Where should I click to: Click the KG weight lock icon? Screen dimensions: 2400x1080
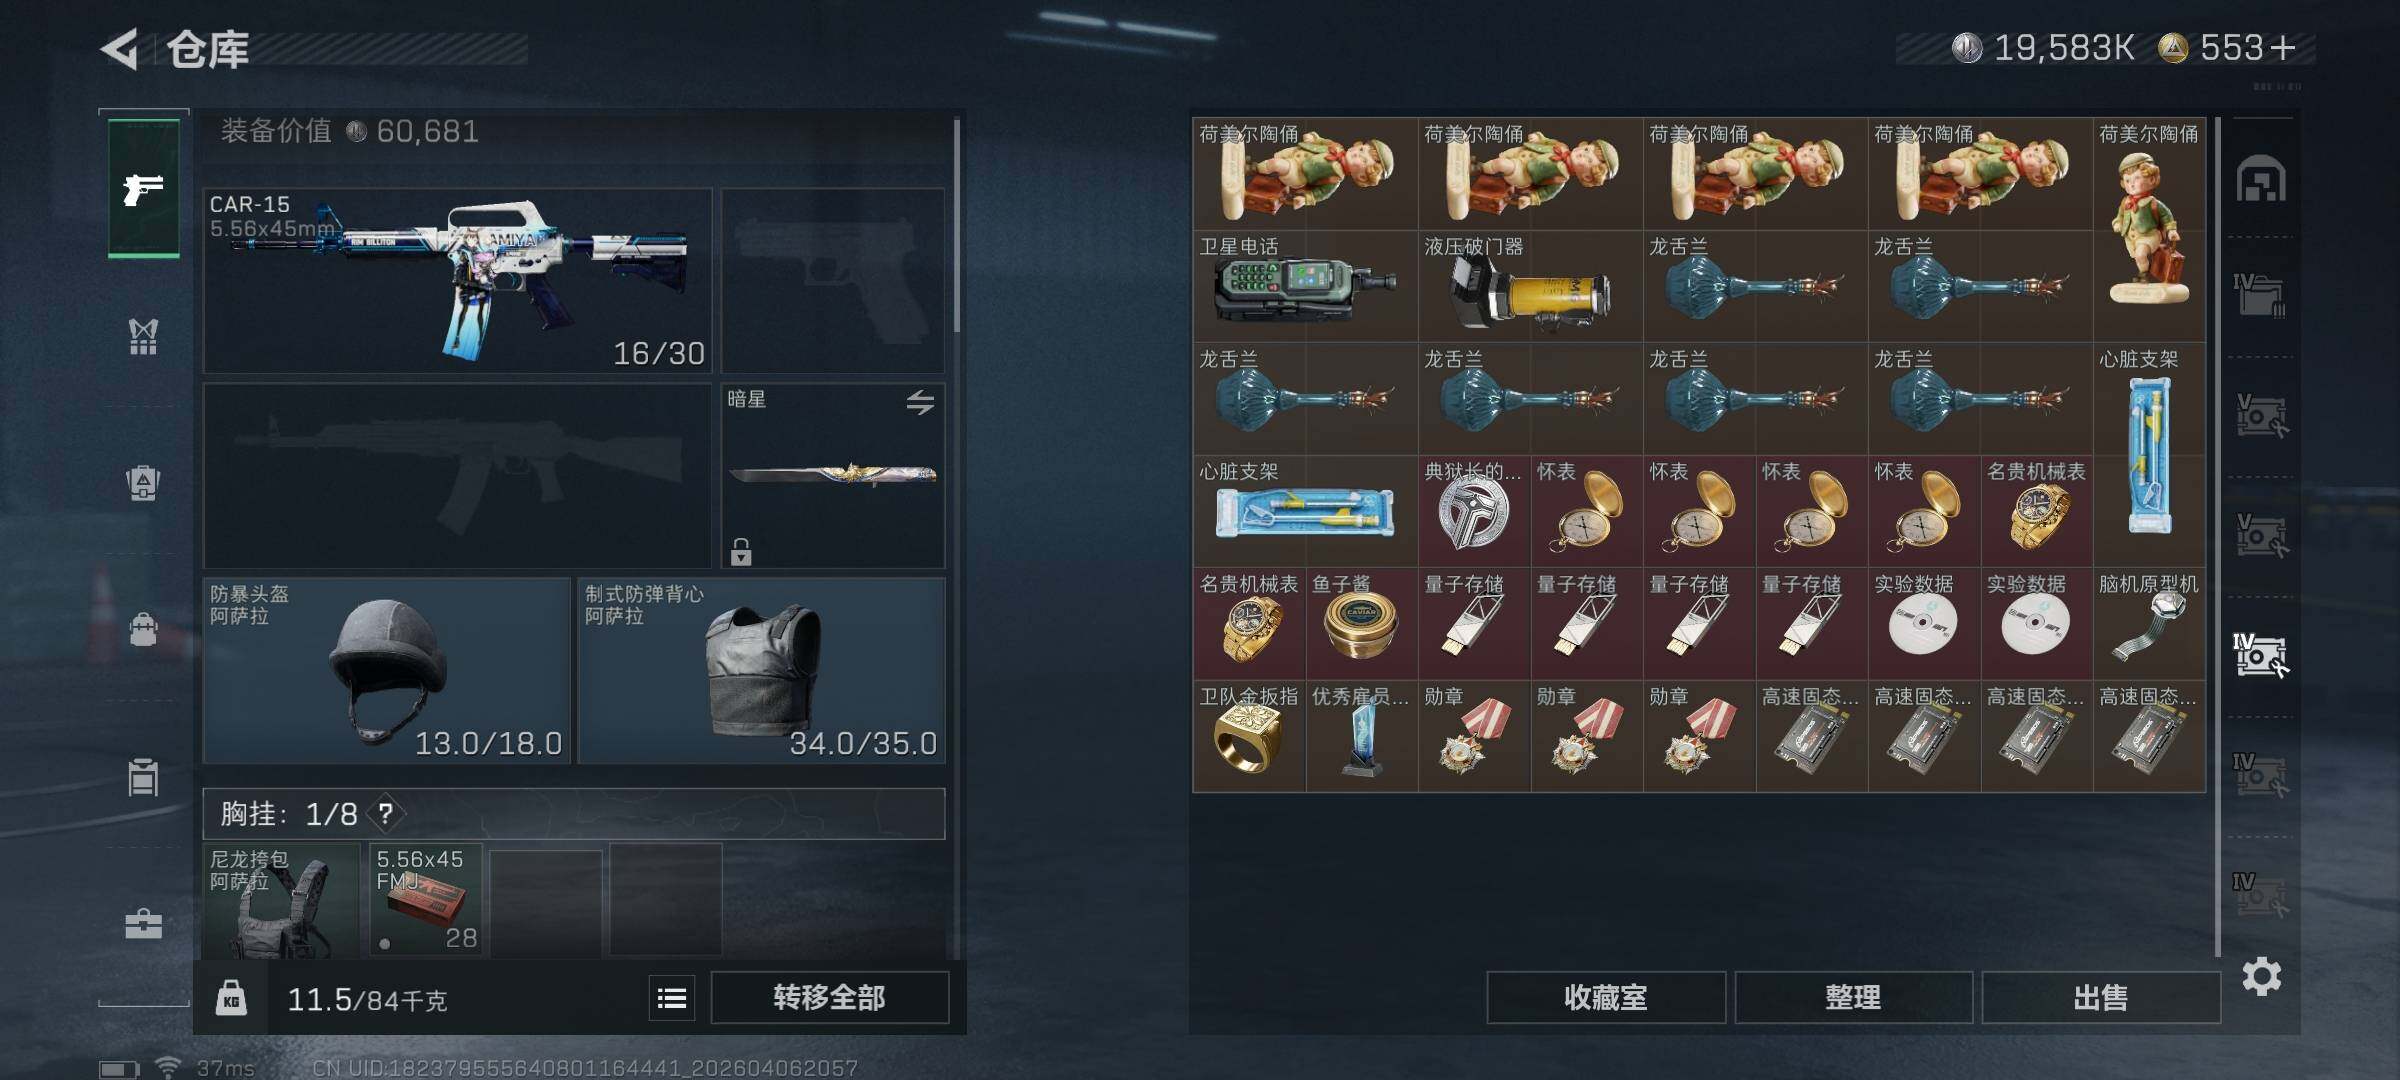[231, 998]
